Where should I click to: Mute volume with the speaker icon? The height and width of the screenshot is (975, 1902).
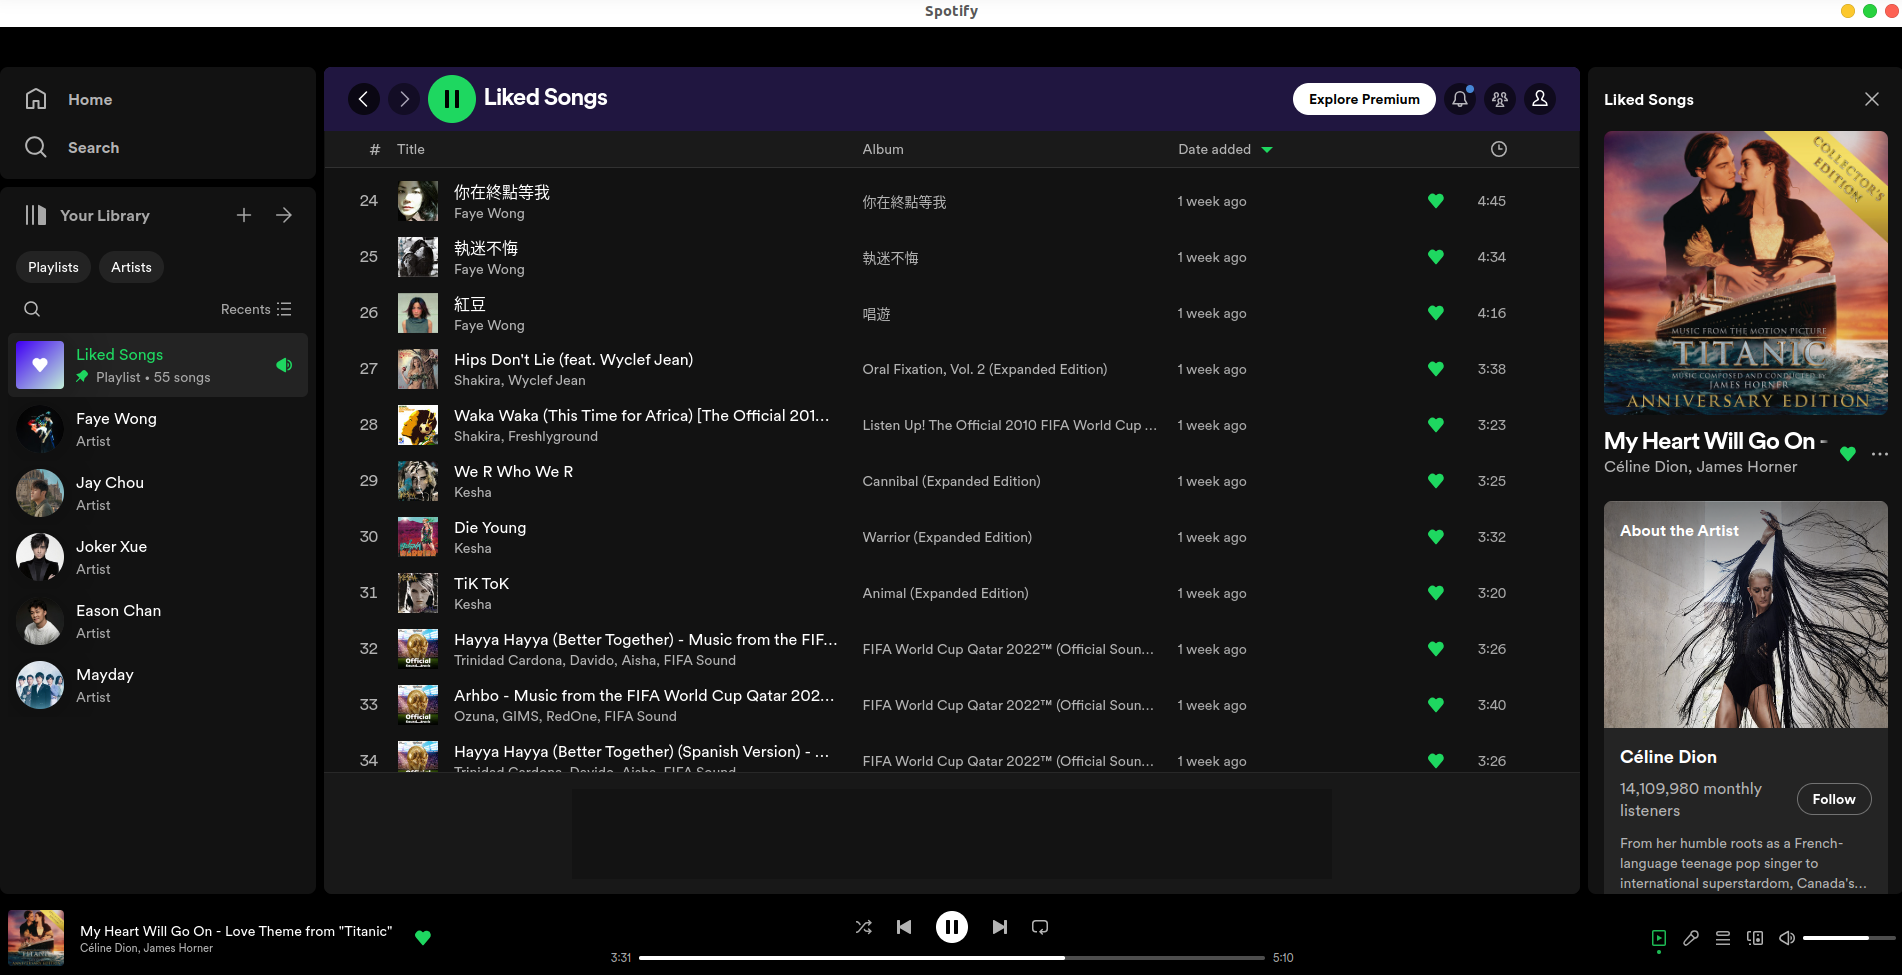[x=1787, y=938]
